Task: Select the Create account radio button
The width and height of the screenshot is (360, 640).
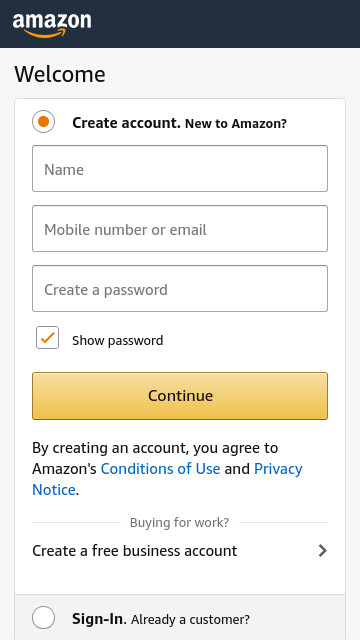Action: [x=44, y=122]
